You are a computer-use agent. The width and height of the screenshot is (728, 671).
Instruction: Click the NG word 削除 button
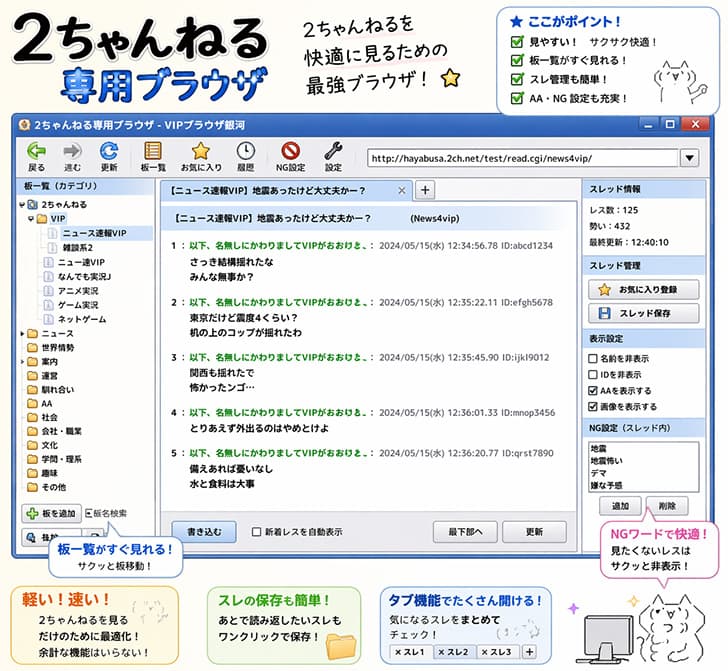tap(667, 506)
